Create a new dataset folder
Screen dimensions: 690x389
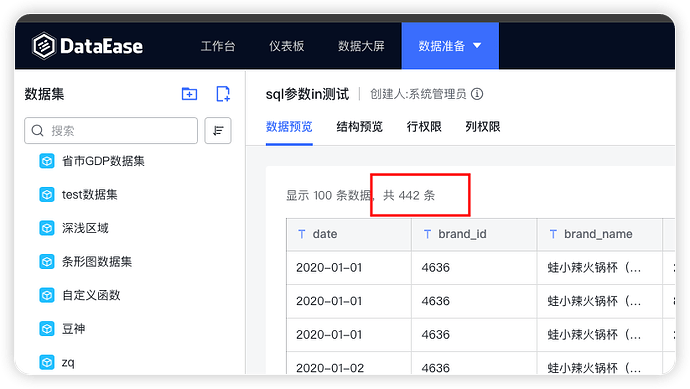pos(189,94)
